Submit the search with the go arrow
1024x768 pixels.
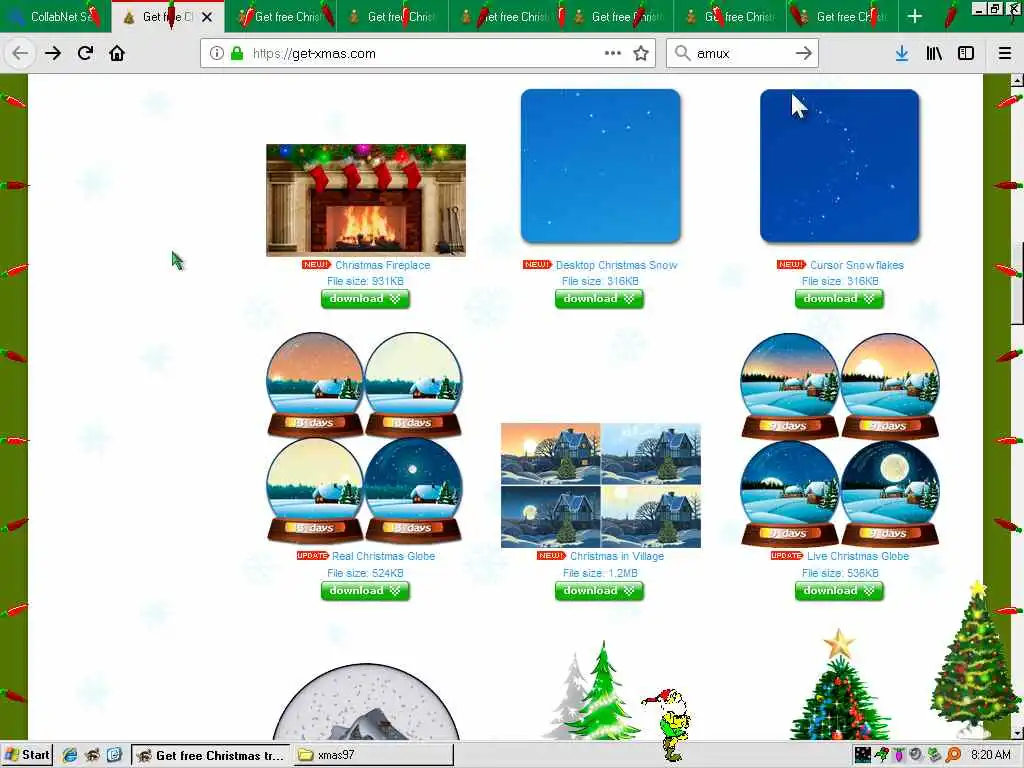804,54
